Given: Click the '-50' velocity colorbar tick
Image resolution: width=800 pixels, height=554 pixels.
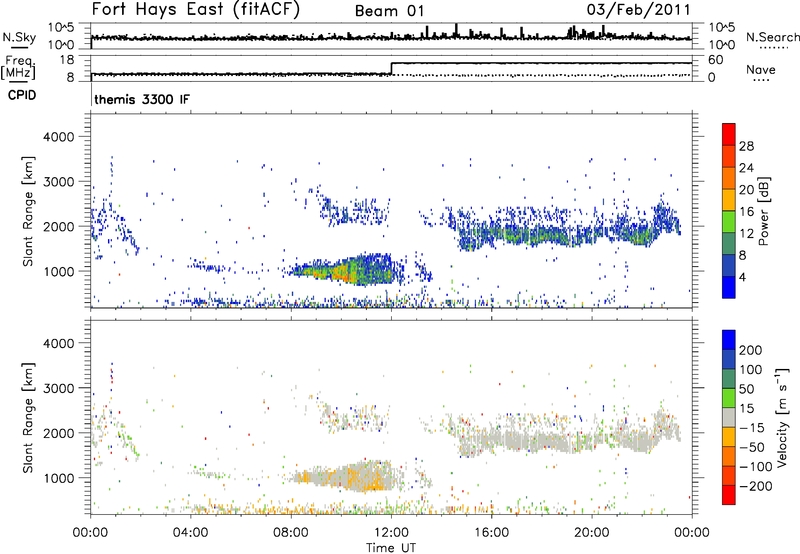Looking at the screenshot, I should click(752, 447).
